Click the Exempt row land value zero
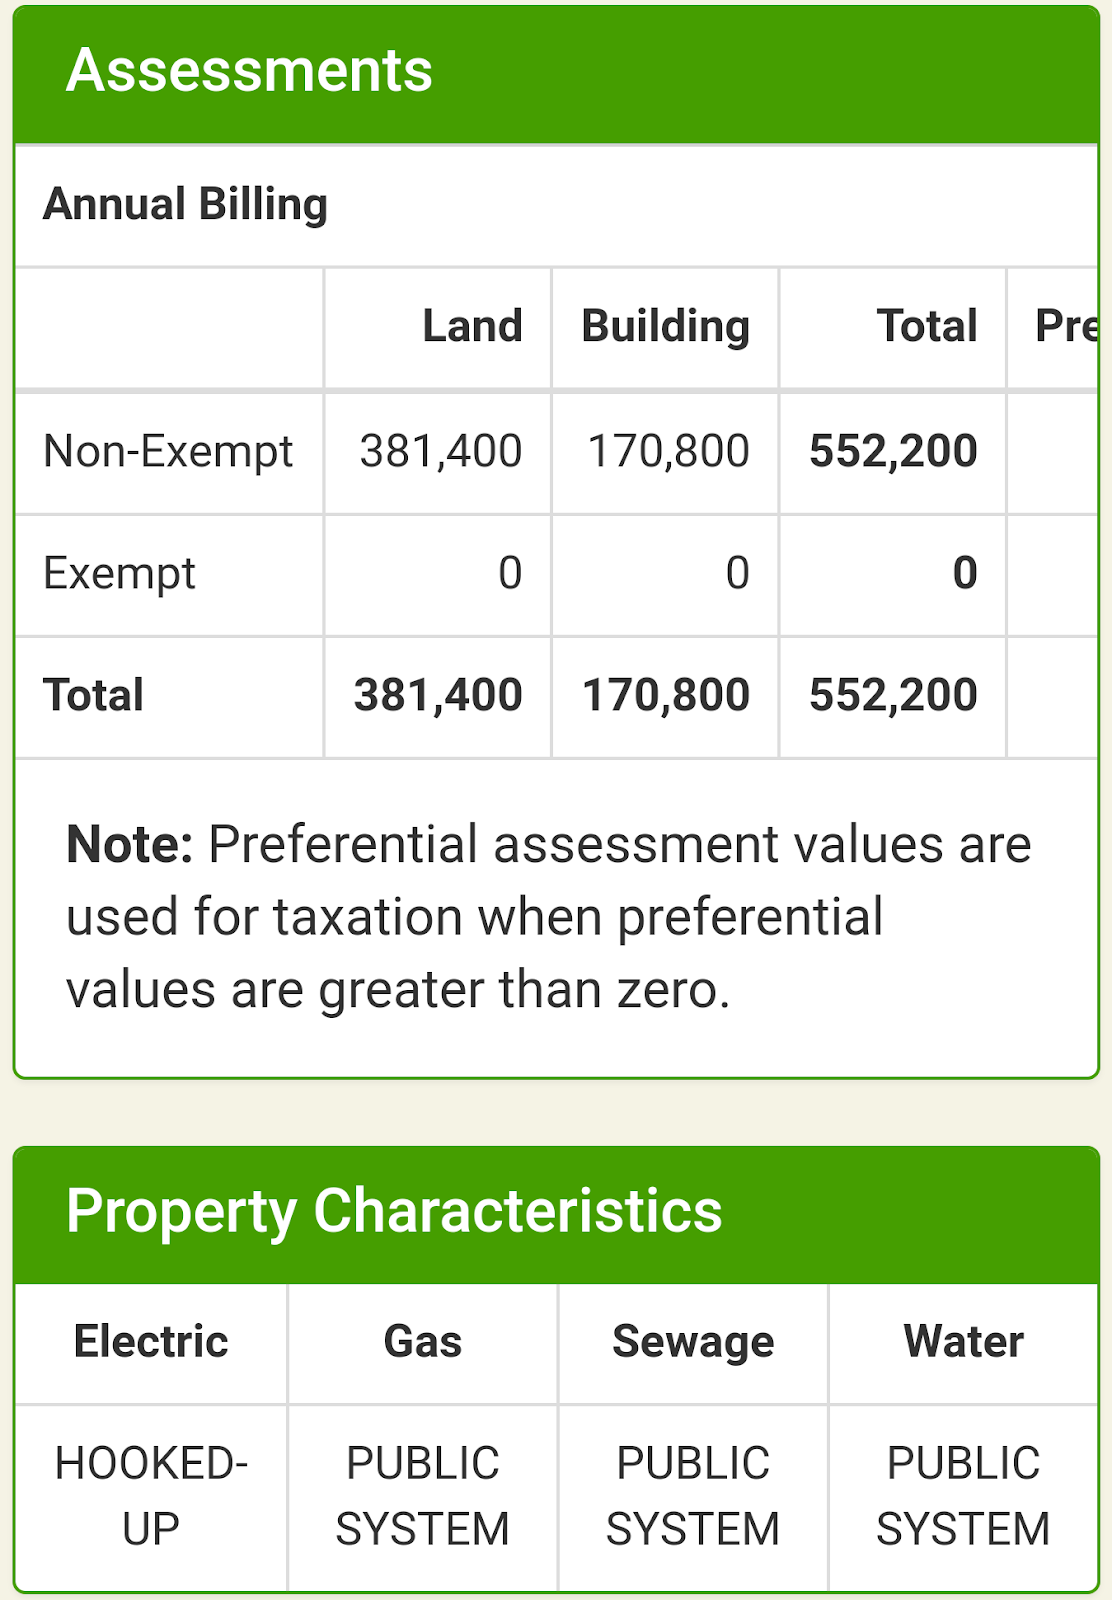This screenshot has height=1600, width=1112. tap(510, 574)
